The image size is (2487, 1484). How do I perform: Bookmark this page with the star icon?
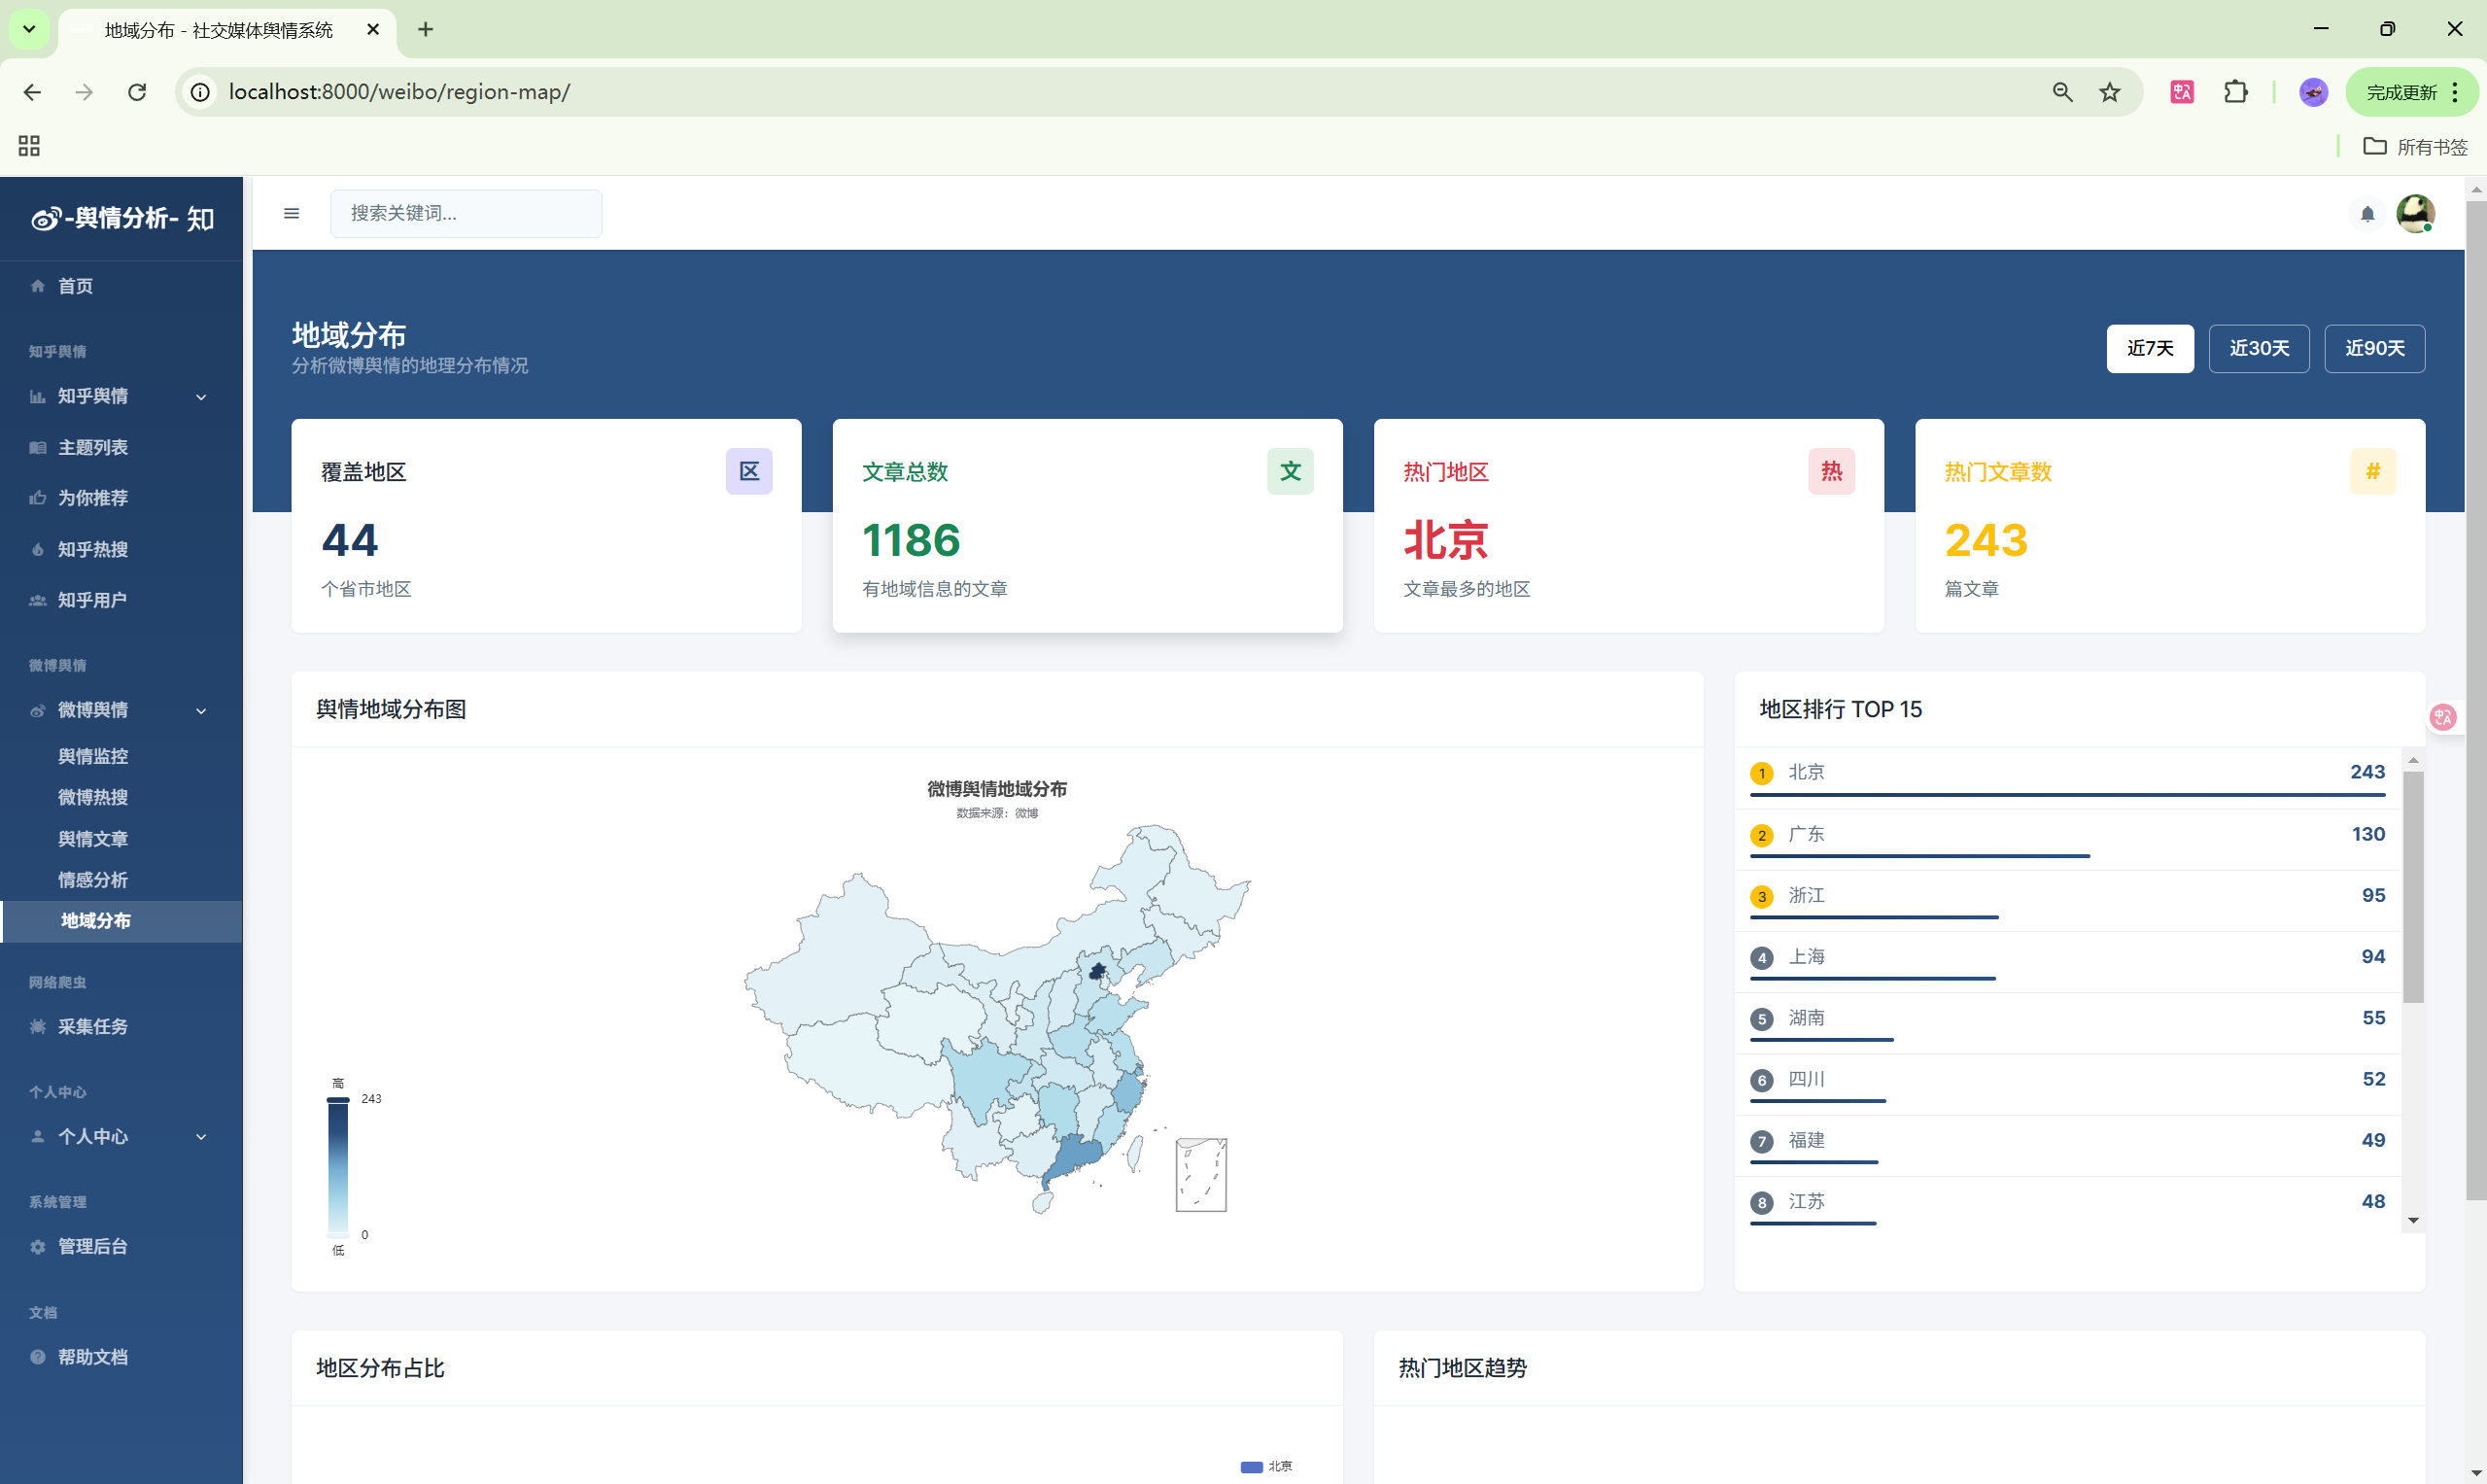click(2109, 92)
